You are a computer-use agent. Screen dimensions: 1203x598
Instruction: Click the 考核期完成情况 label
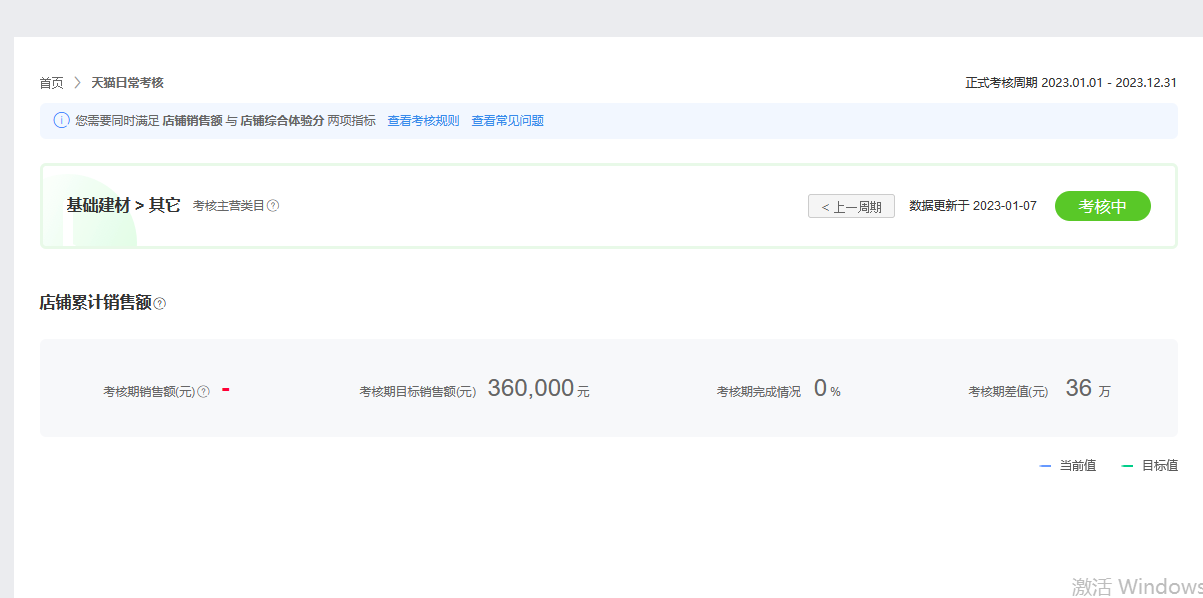pyautogui.click(x=758, y=392)
